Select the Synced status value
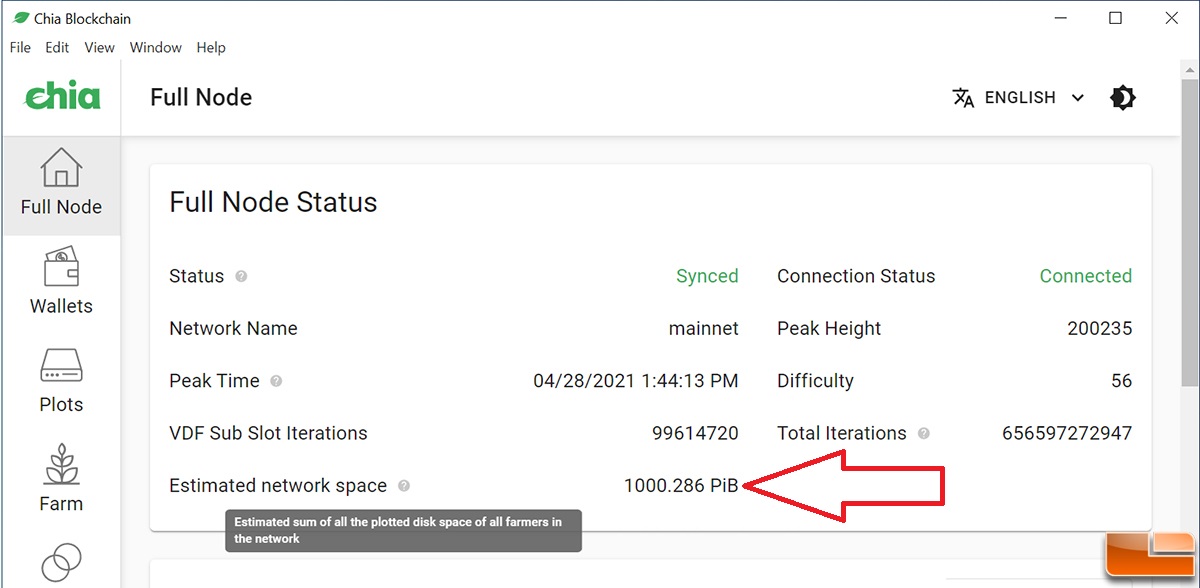 [x=707, y=276]
